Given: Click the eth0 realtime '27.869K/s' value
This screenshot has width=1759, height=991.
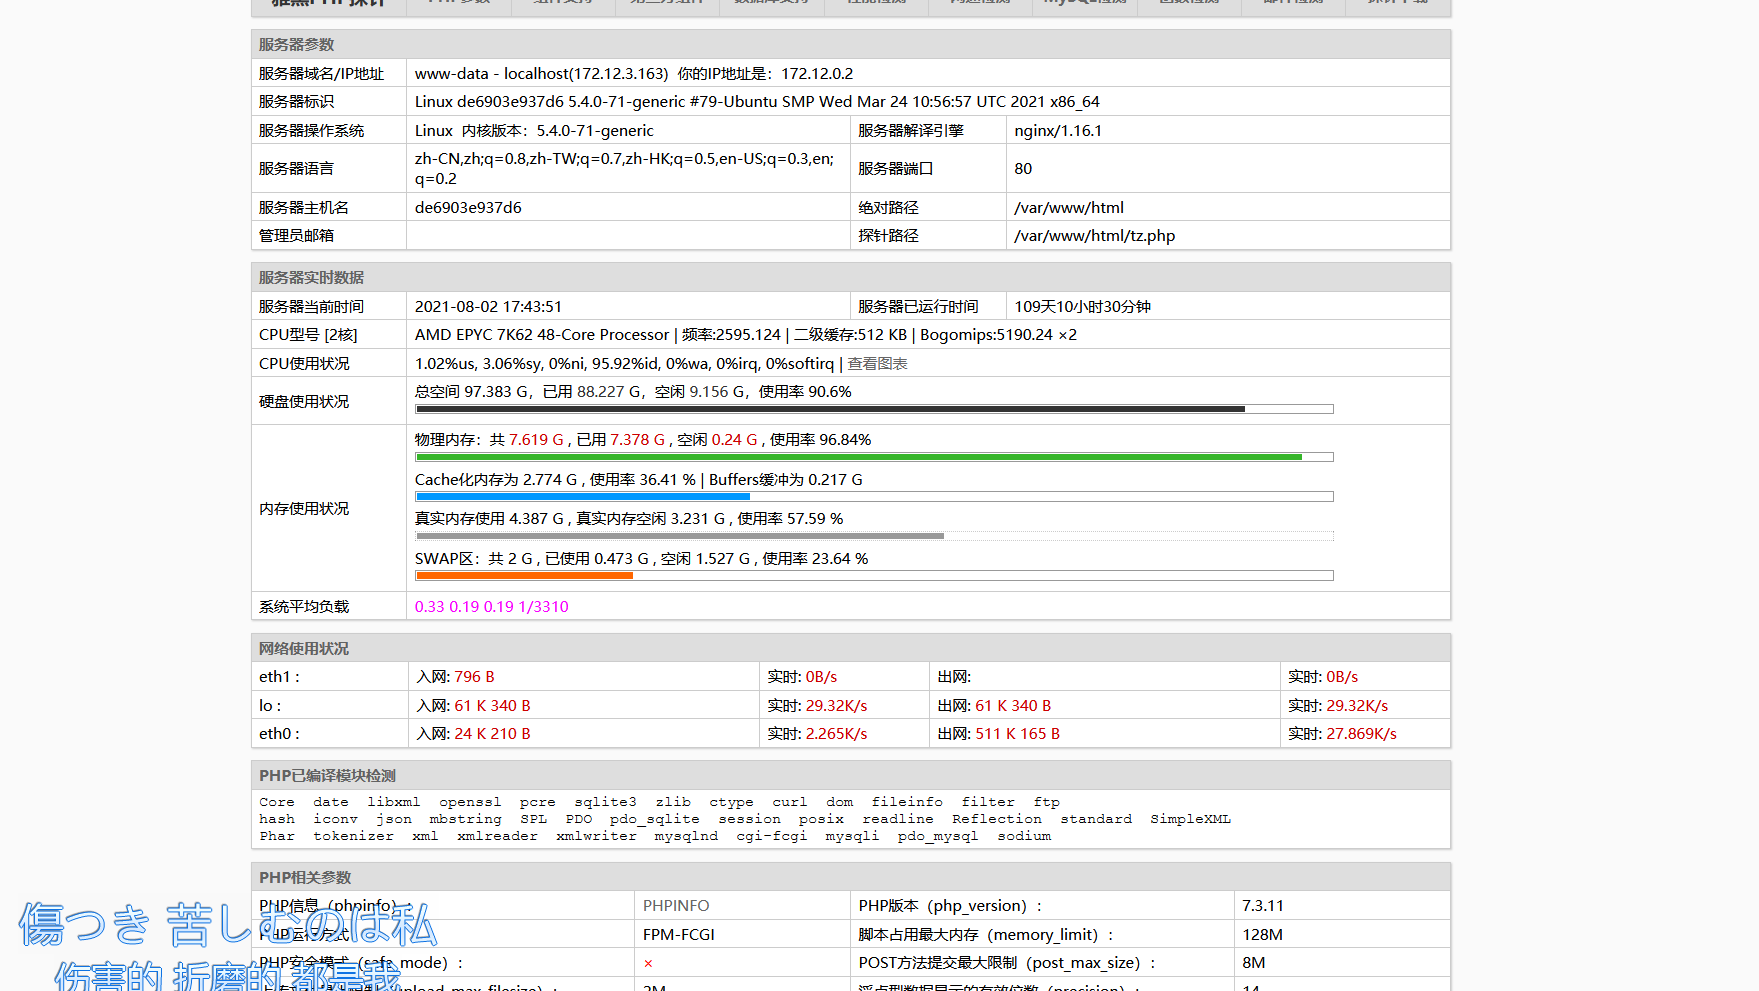Looking at the screenshot, I should coord(1362,733).
